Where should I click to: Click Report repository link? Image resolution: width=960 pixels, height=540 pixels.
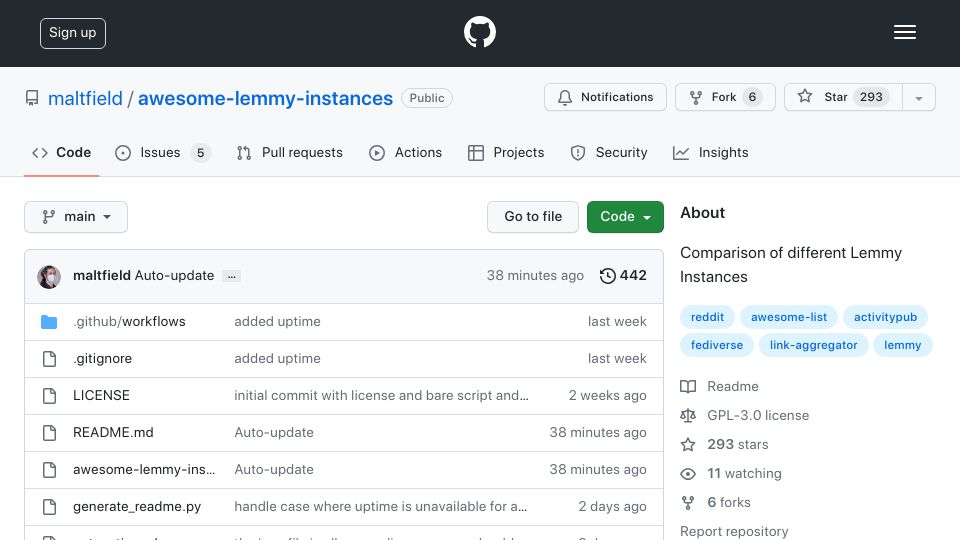tap(734, 531)
